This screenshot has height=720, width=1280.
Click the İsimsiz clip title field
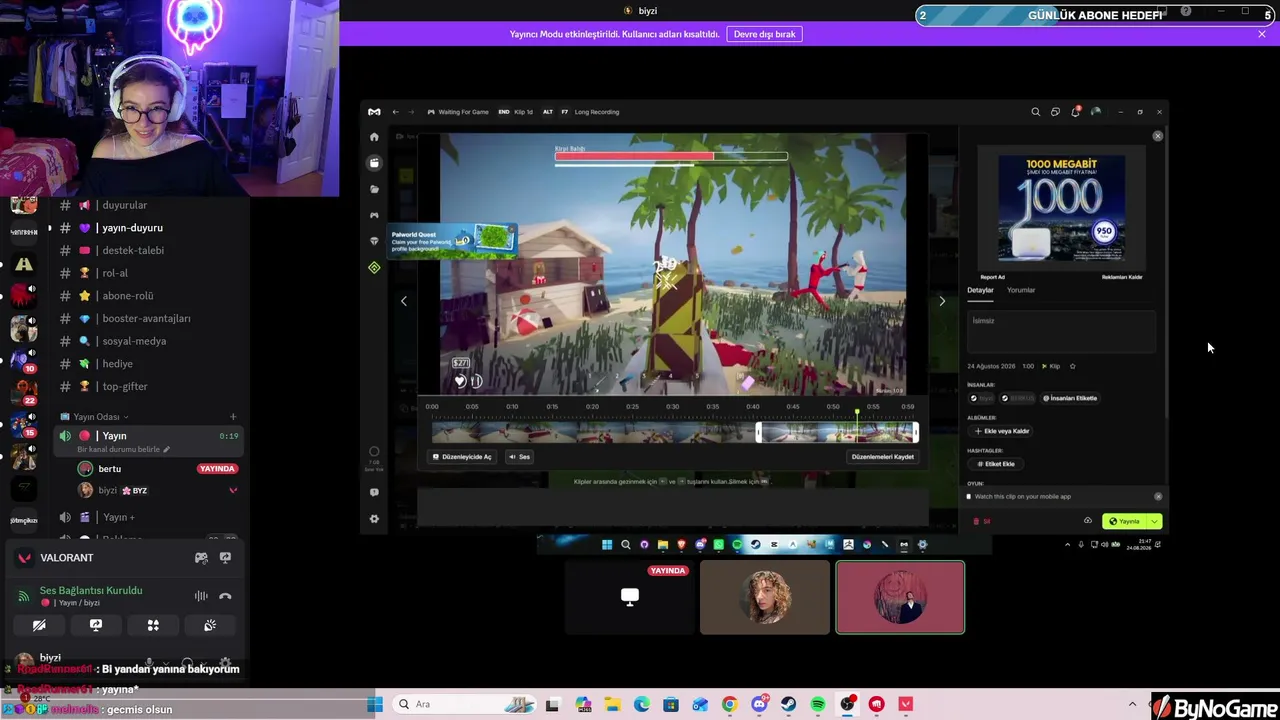[x=1061, y=331]
